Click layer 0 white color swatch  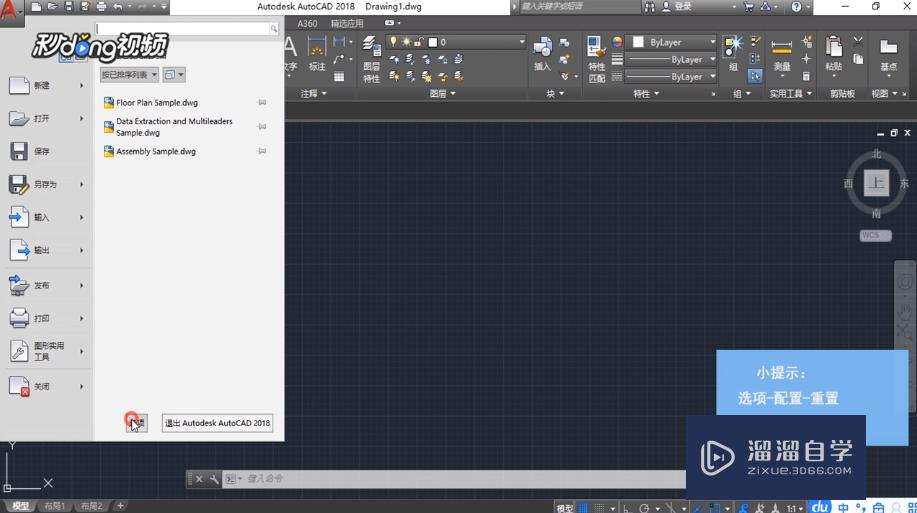click(433, 42)
